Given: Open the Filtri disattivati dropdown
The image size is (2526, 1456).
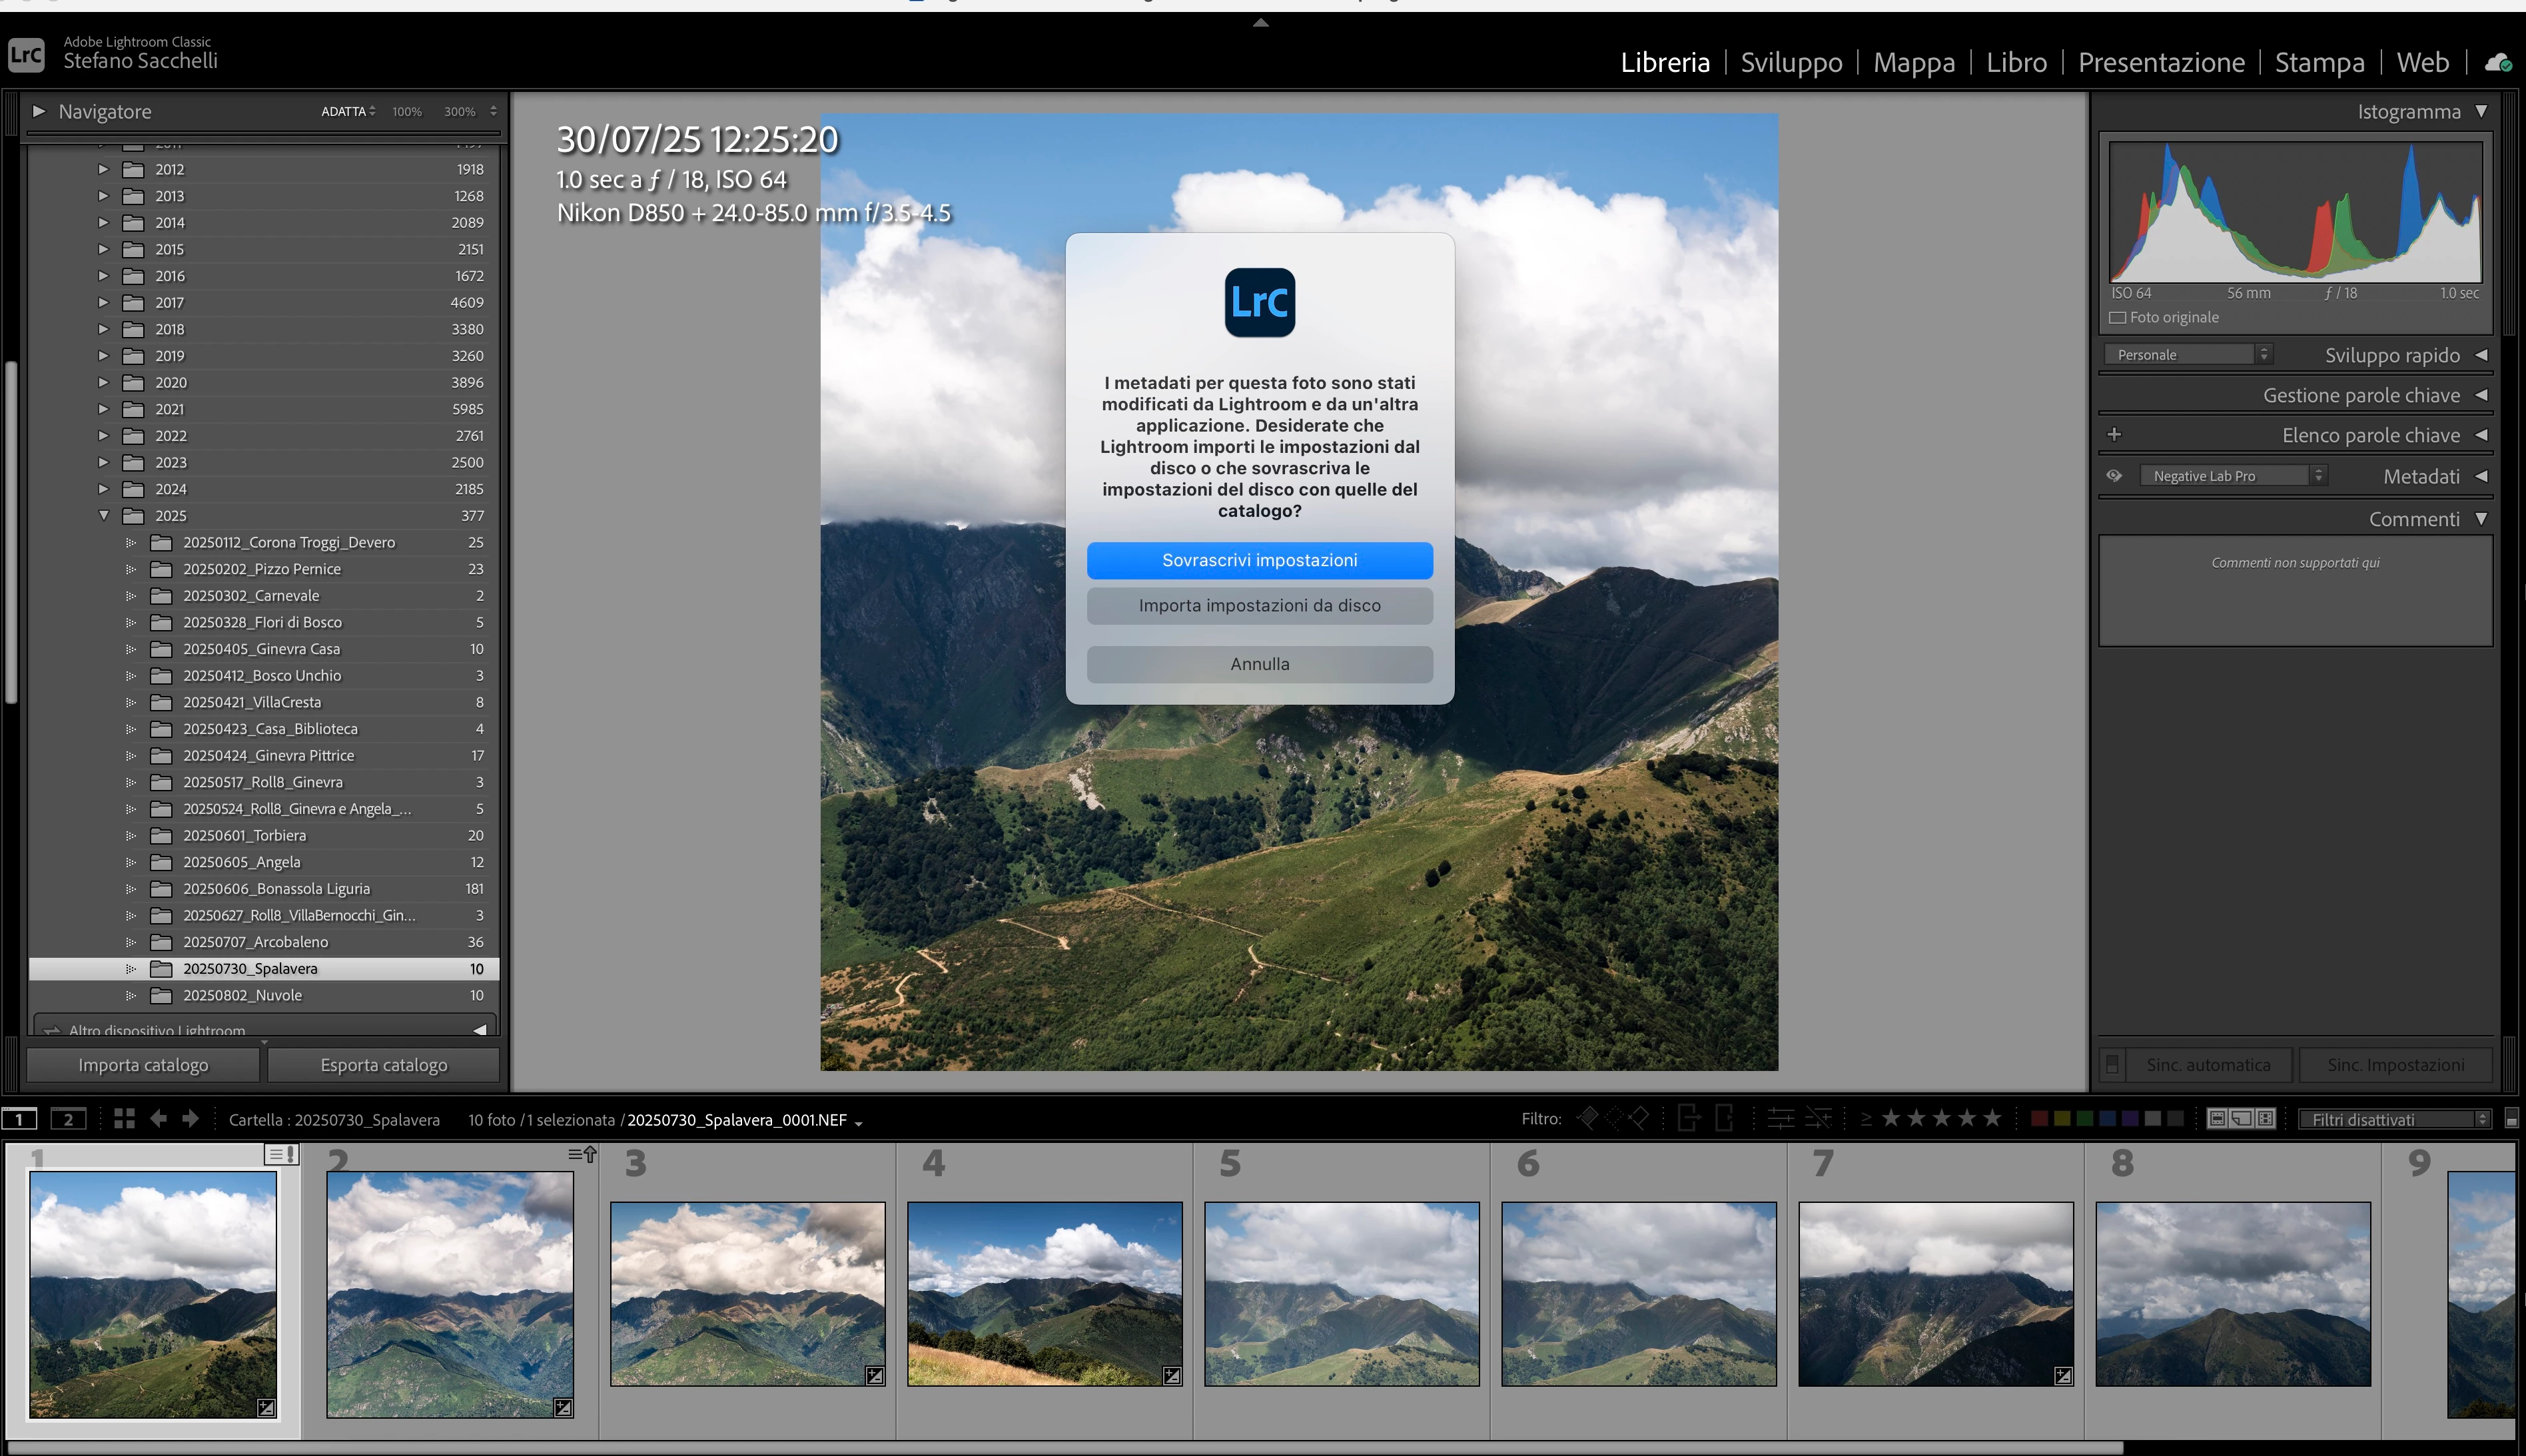Looking at the screenshot, I should pos(2394,1119).
